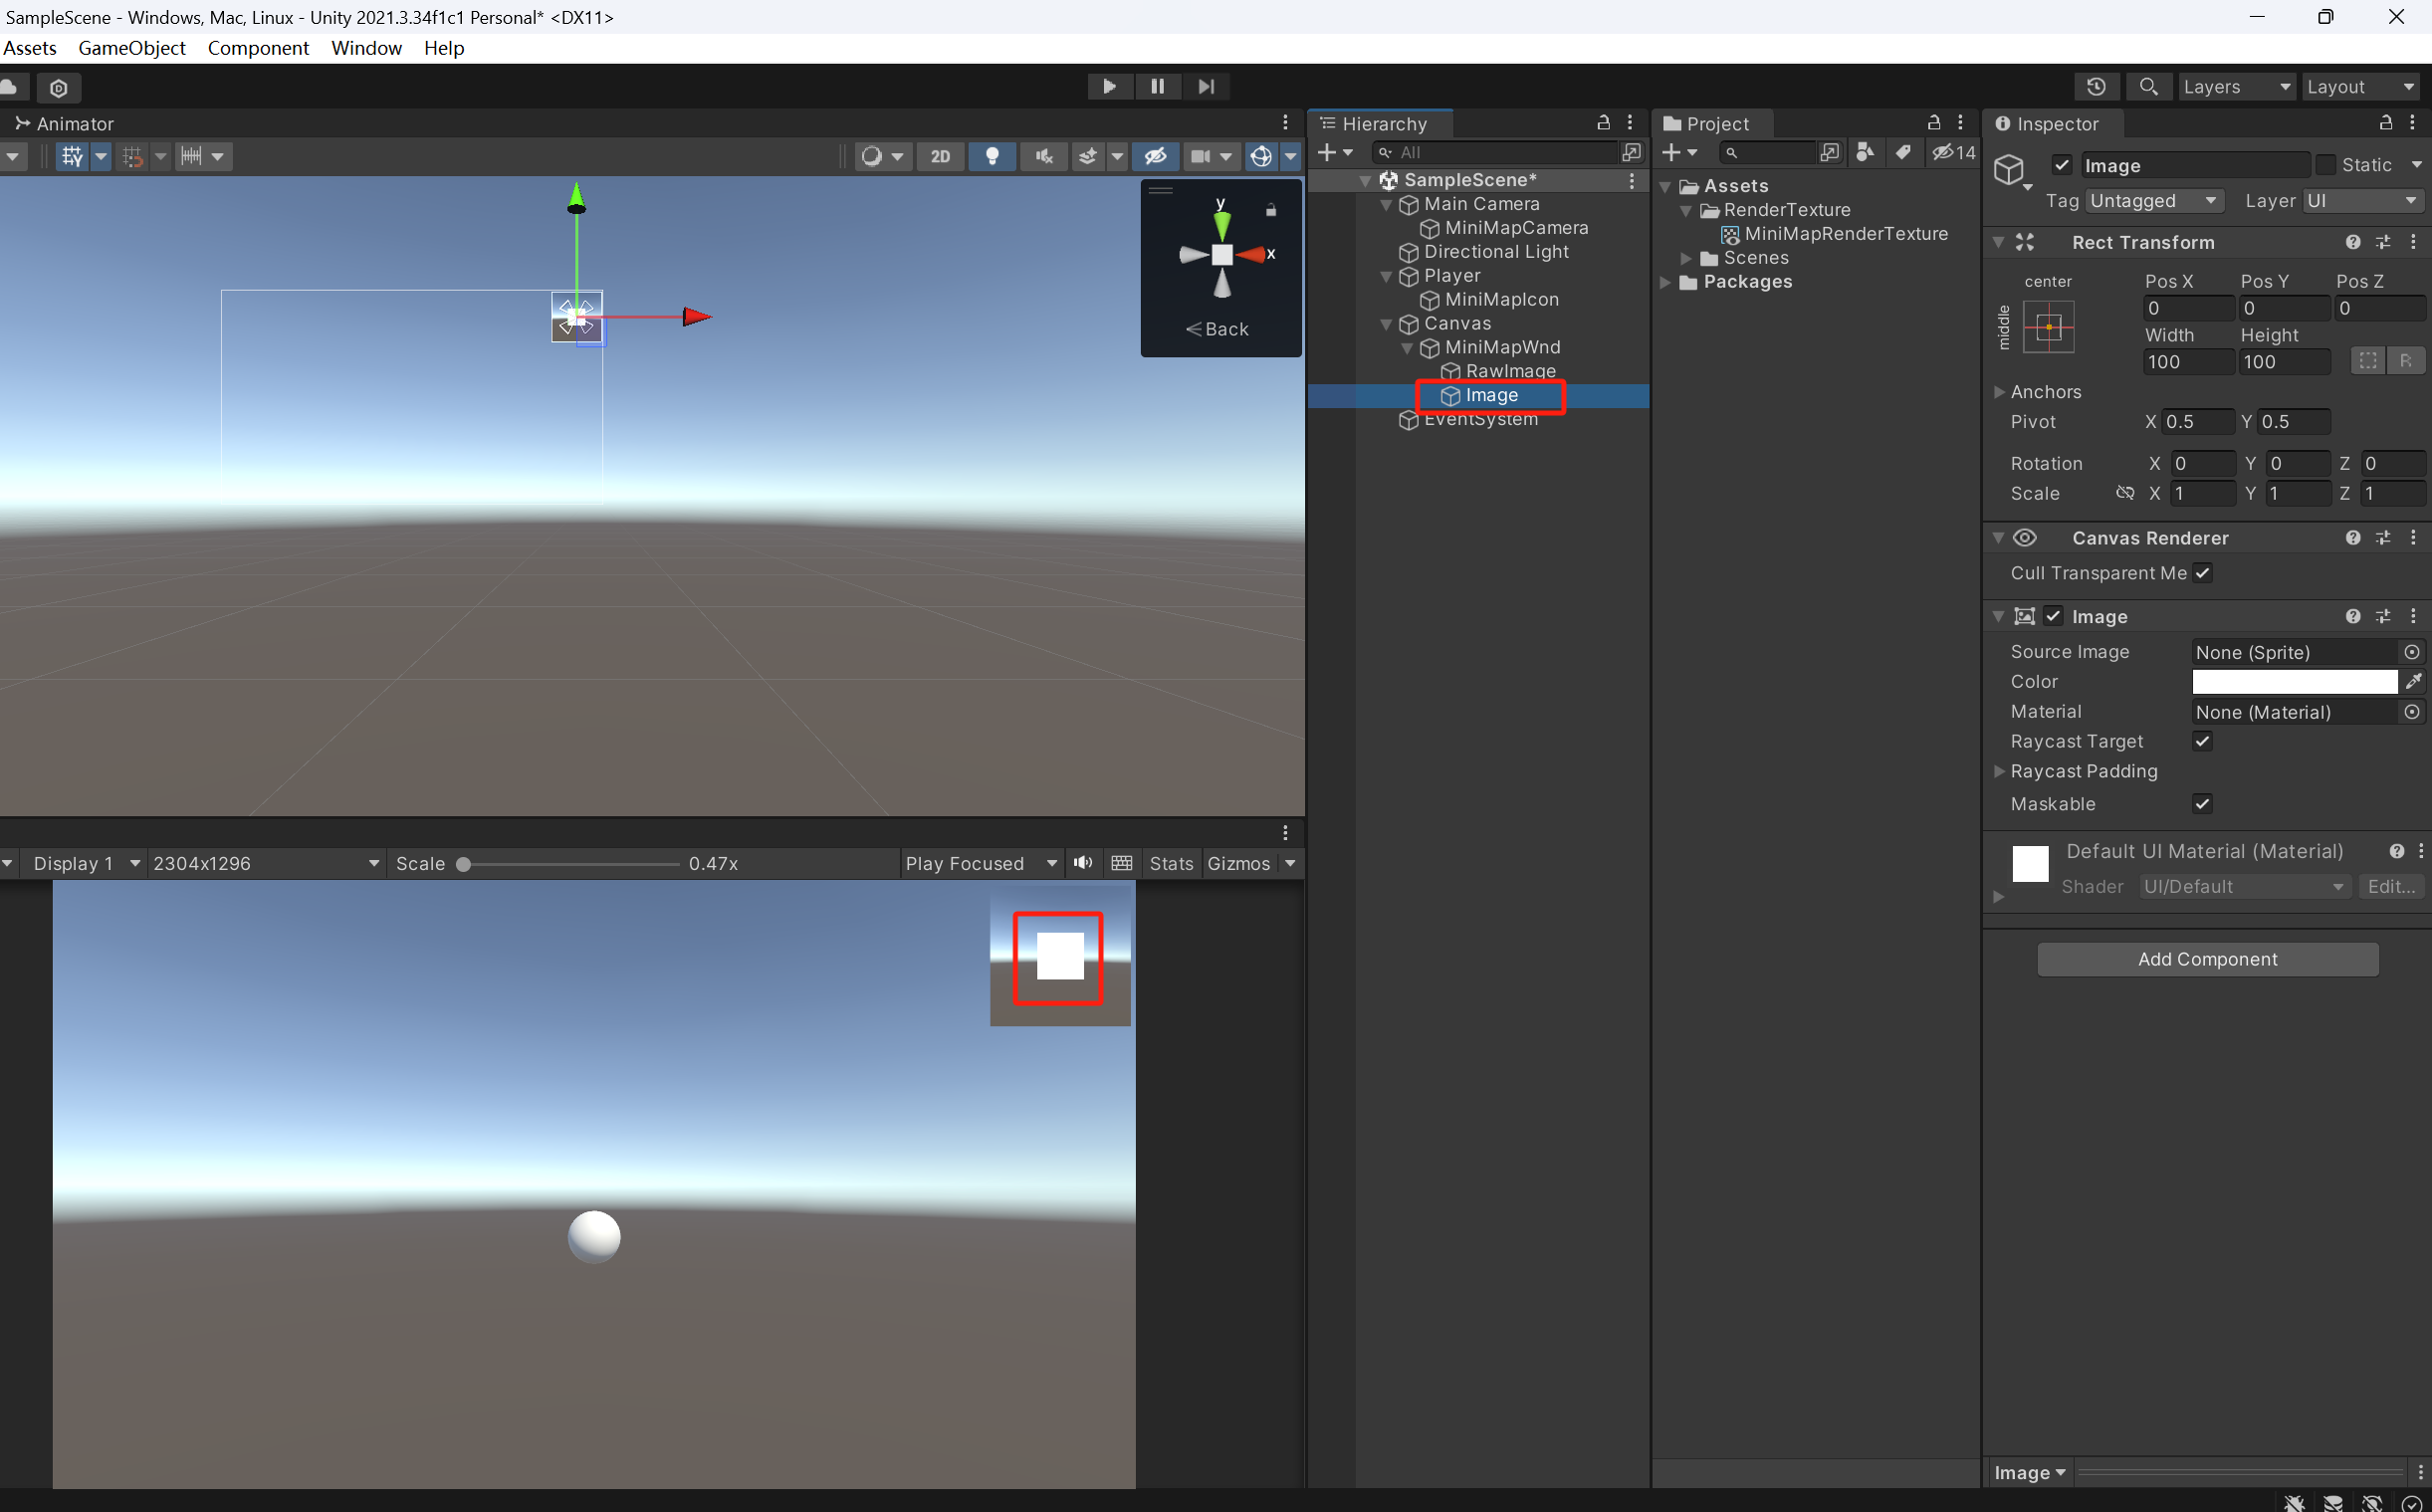Open the Source Image object picker
The width and height of the screenshot is (2432, 1512).
tap(2412, 652)
